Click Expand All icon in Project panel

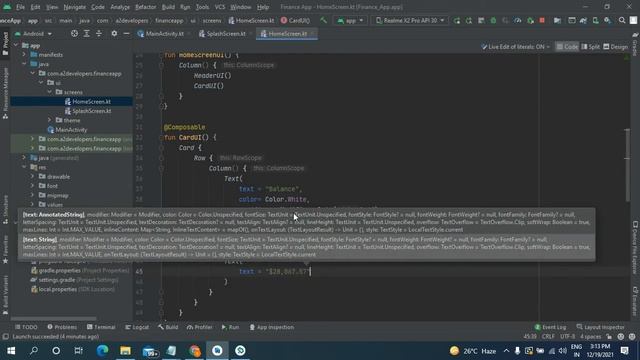point(87,34)
